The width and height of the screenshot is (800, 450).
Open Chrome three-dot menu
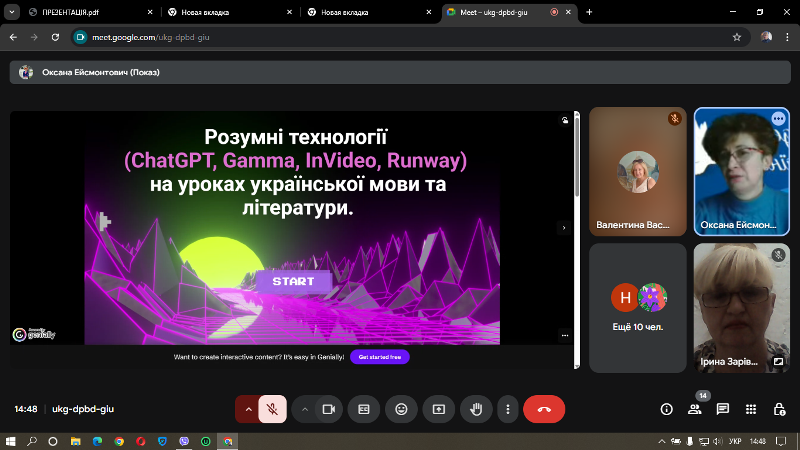pos(787,37)
